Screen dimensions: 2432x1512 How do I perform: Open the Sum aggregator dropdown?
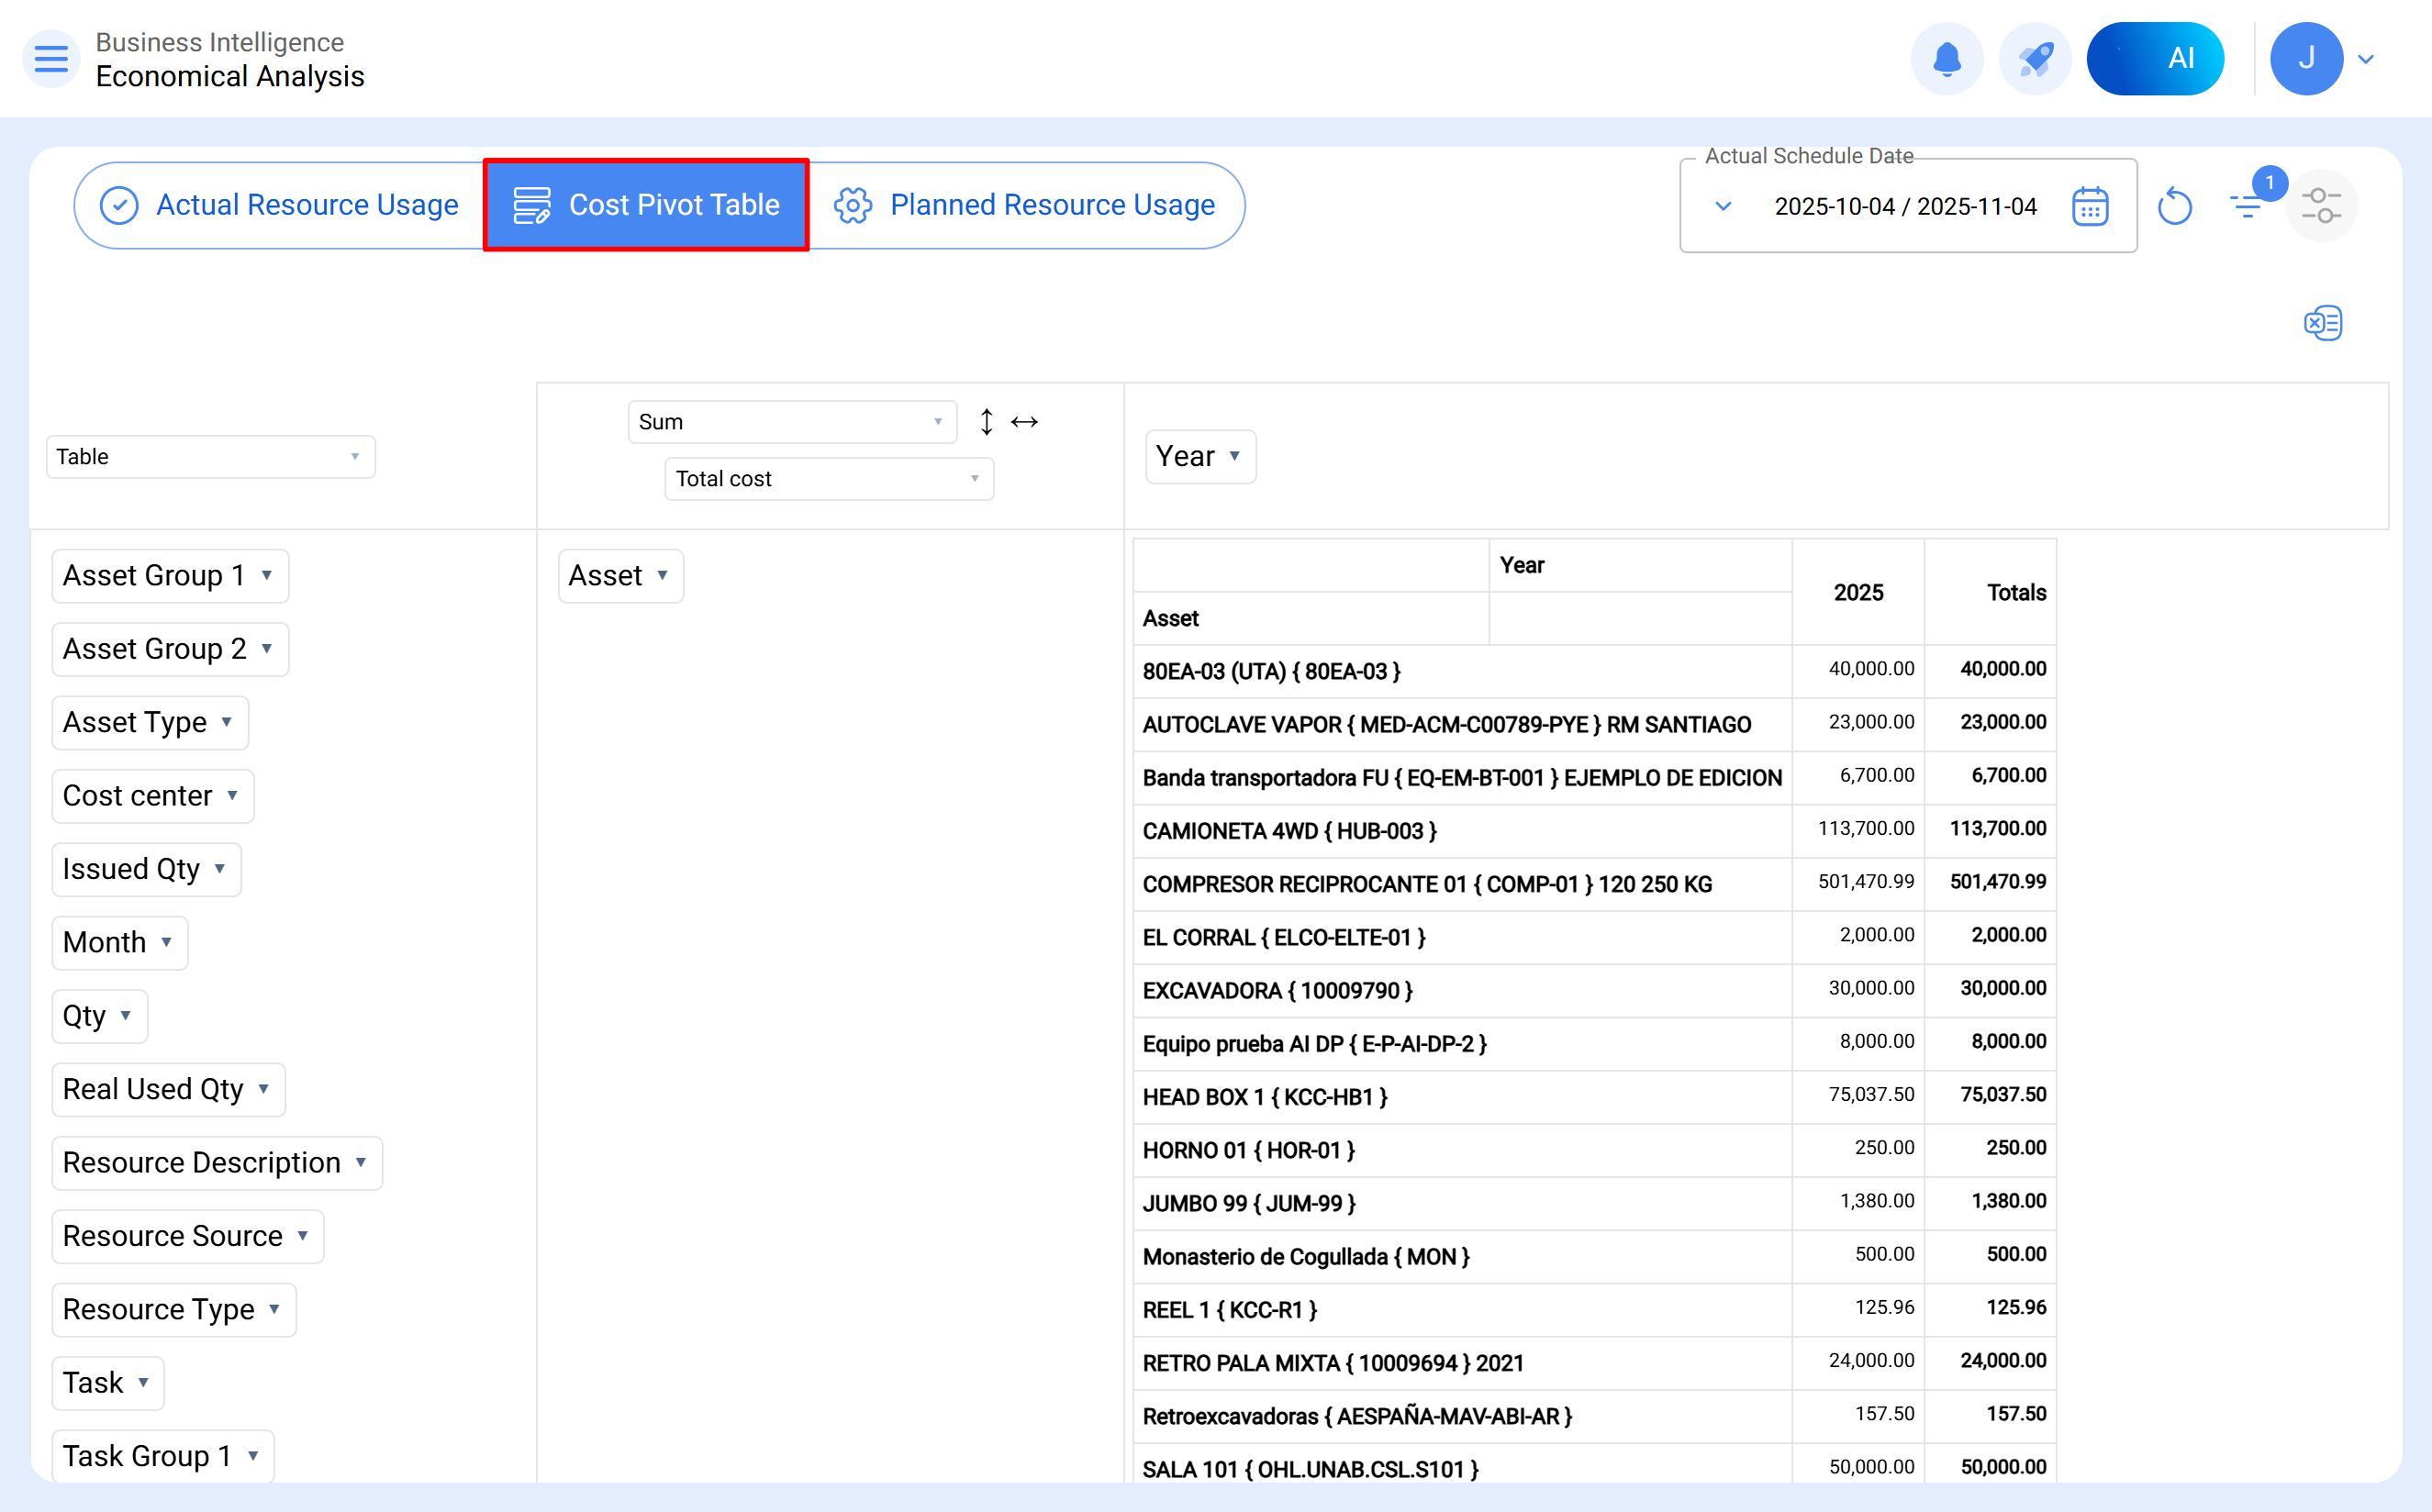coord(791,422)
